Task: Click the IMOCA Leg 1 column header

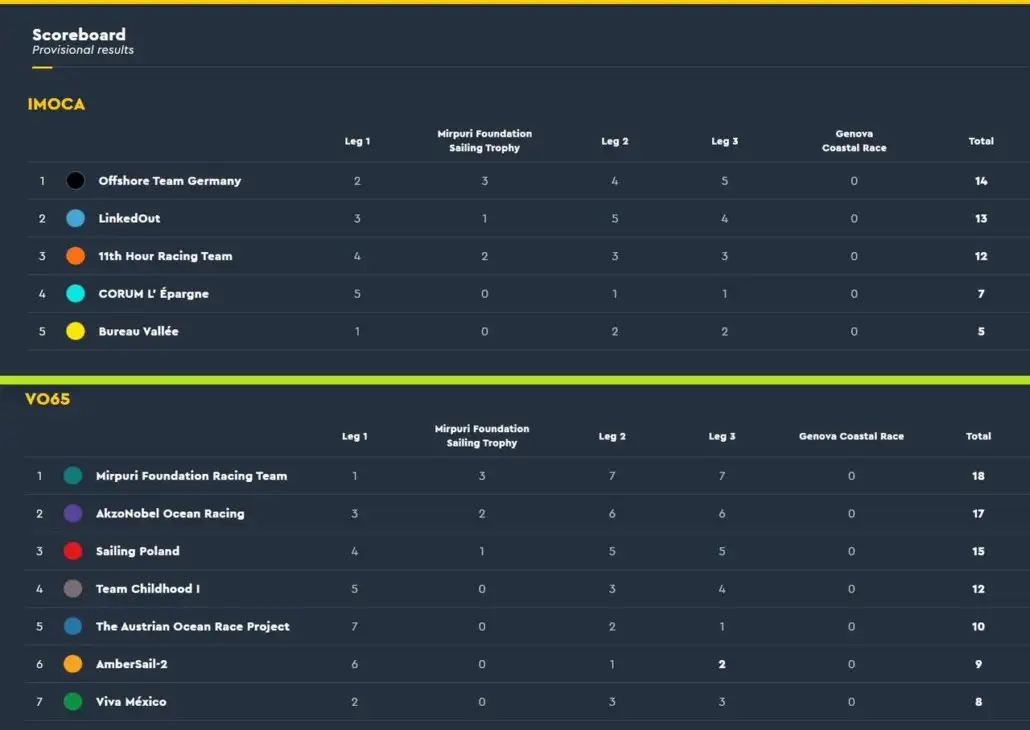Action: point(357,141)
